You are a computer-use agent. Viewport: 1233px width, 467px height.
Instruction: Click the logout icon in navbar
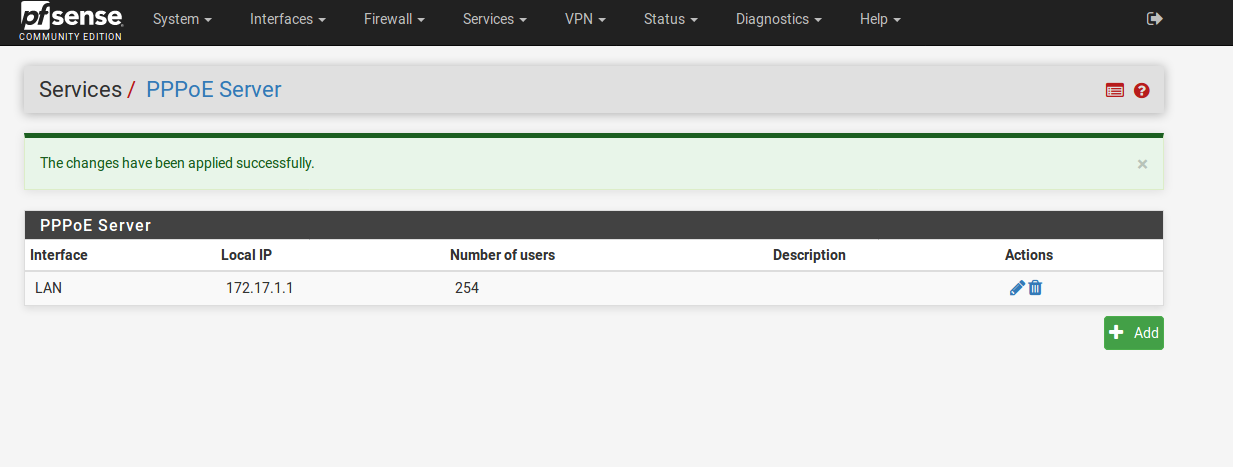tap(1154, 19)
